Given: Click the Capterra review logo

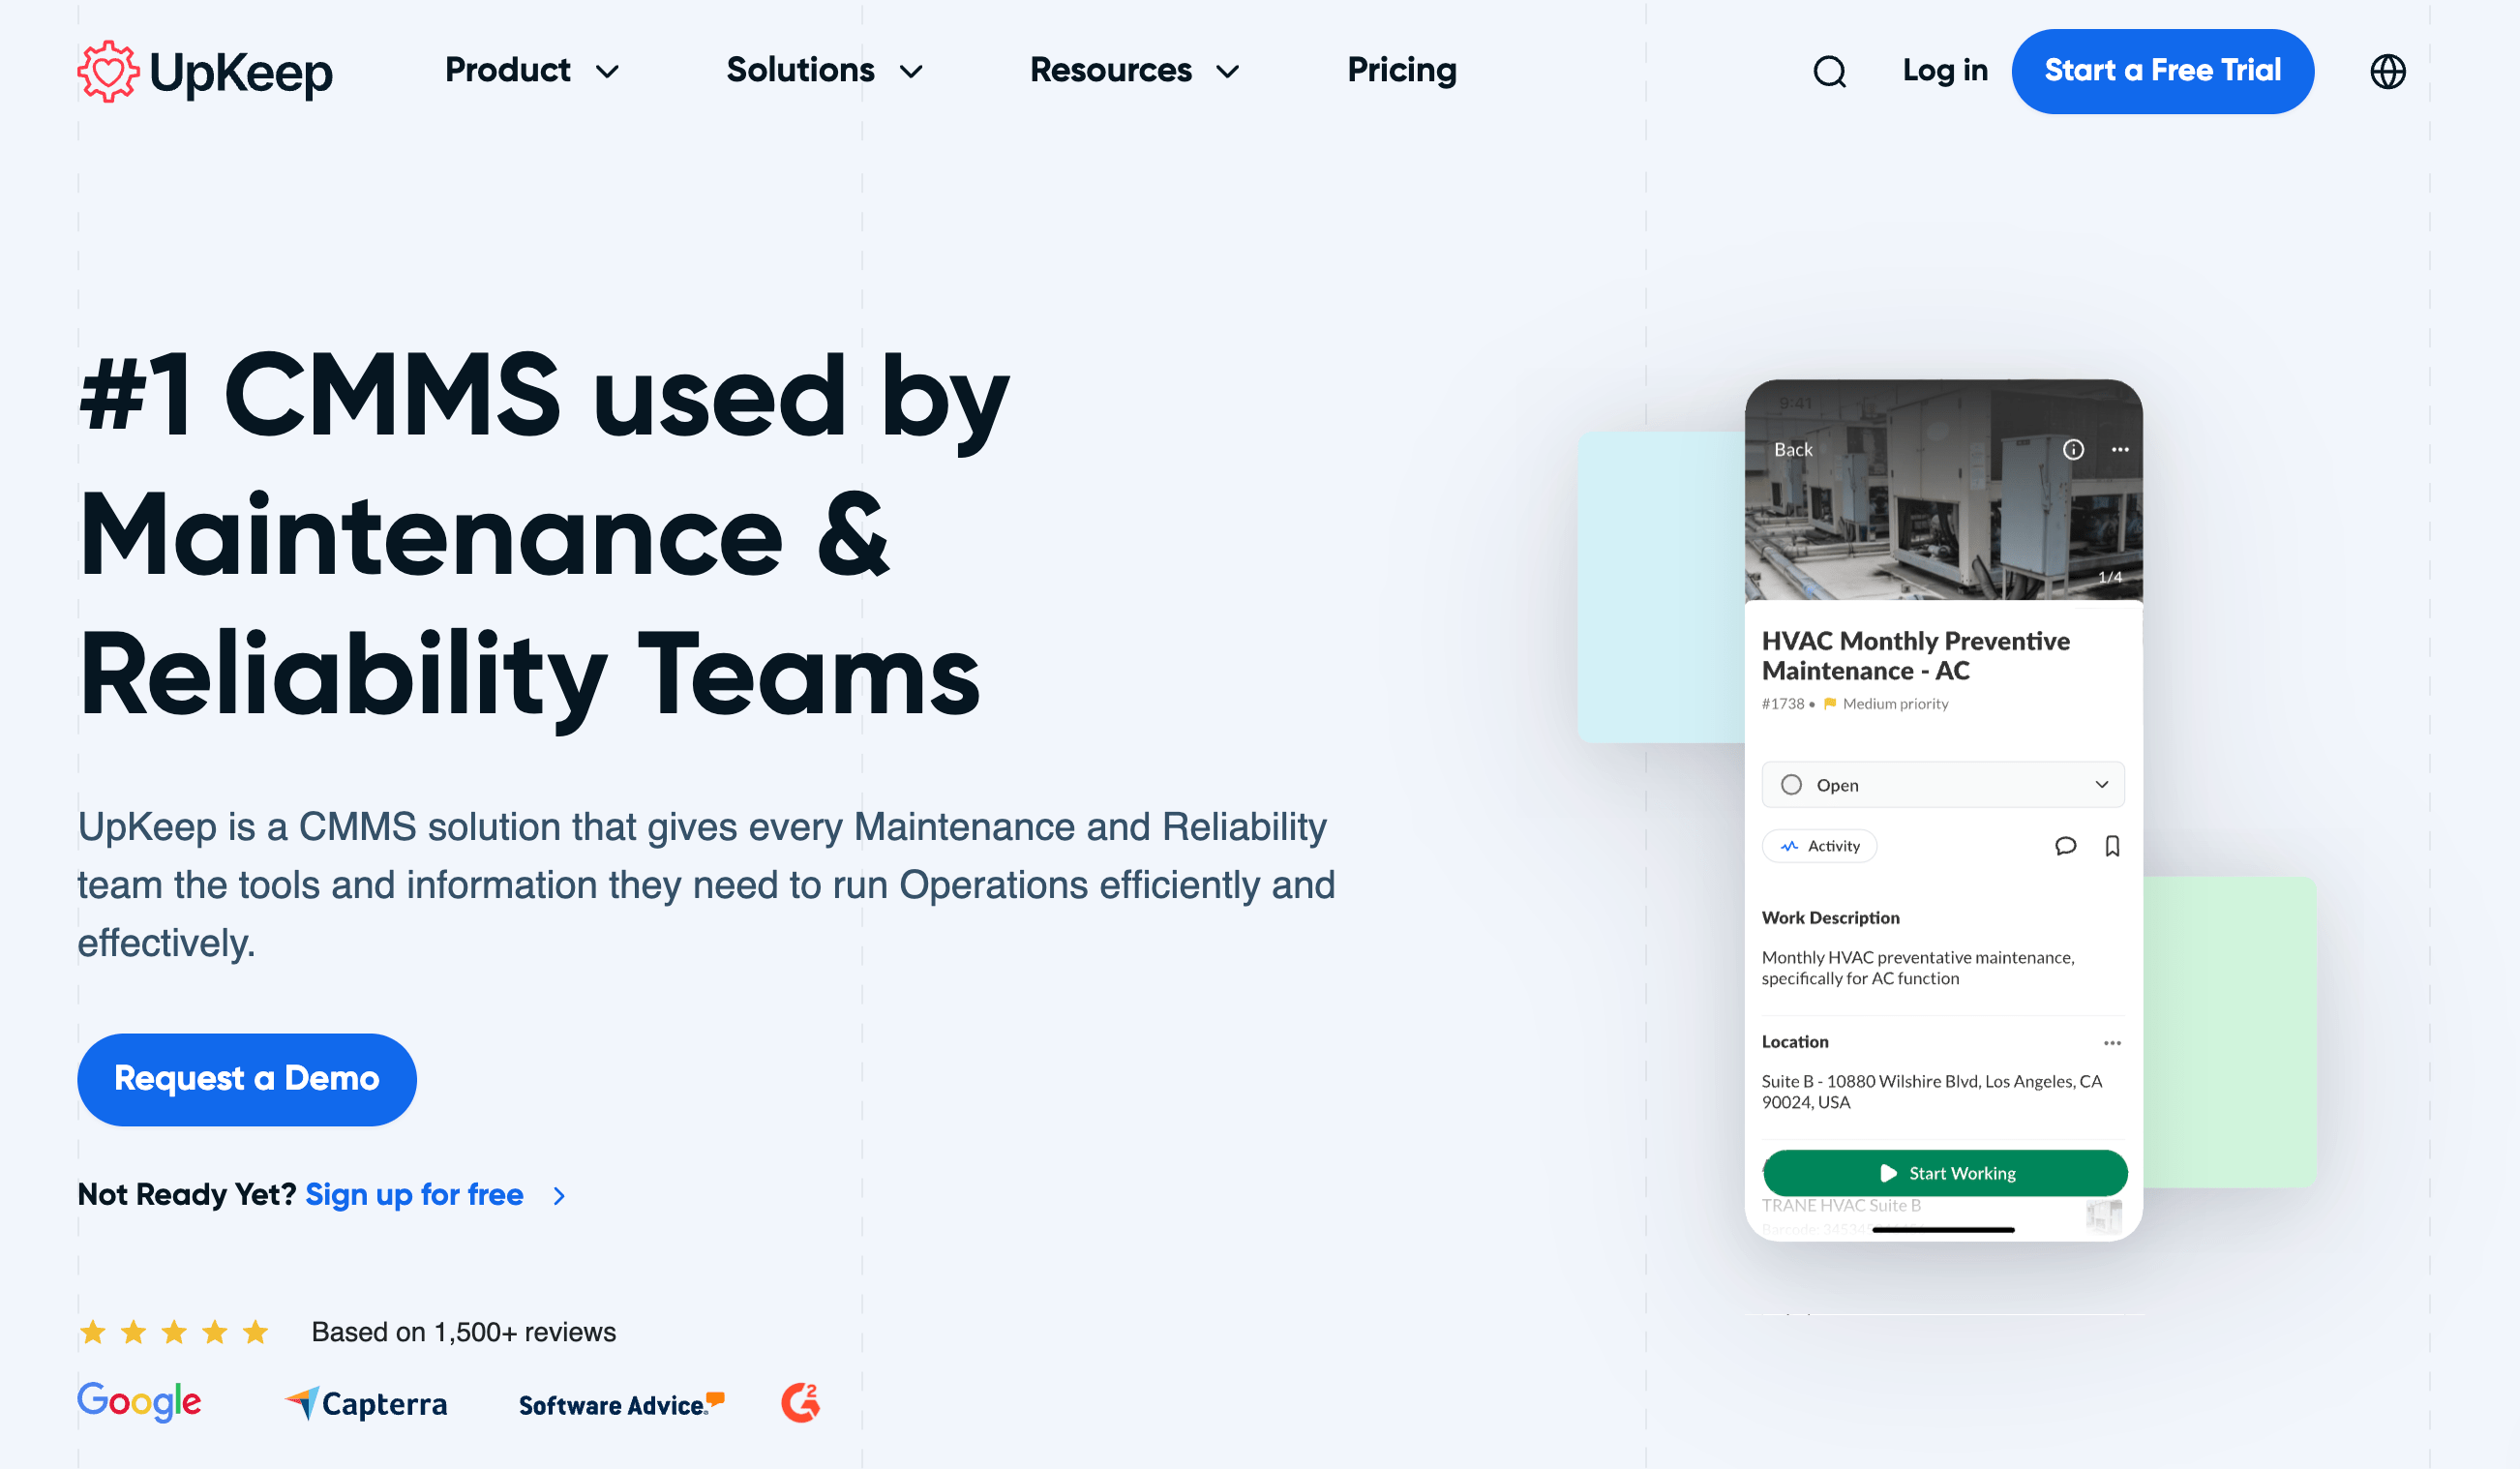Looking at the screenshot, I should 366,1404.
